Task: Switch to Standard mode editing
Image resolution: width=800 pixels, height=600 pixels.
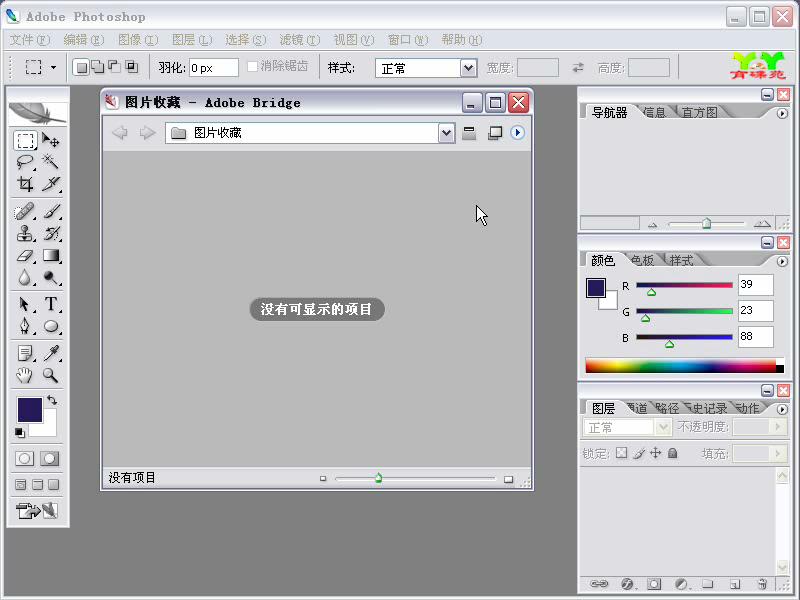Action: point(24,458)
